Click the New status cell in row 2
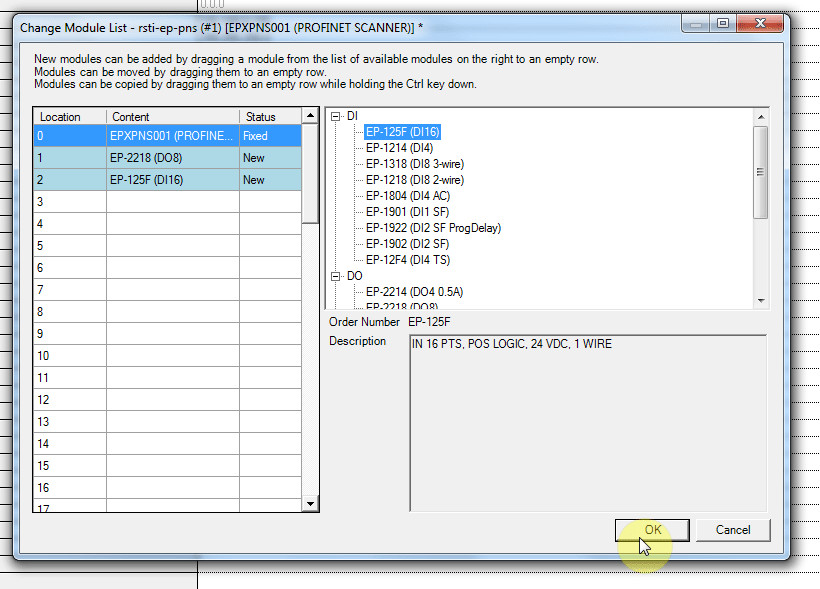Viewport: 820px width, 589px height. [x=270, y=180]
